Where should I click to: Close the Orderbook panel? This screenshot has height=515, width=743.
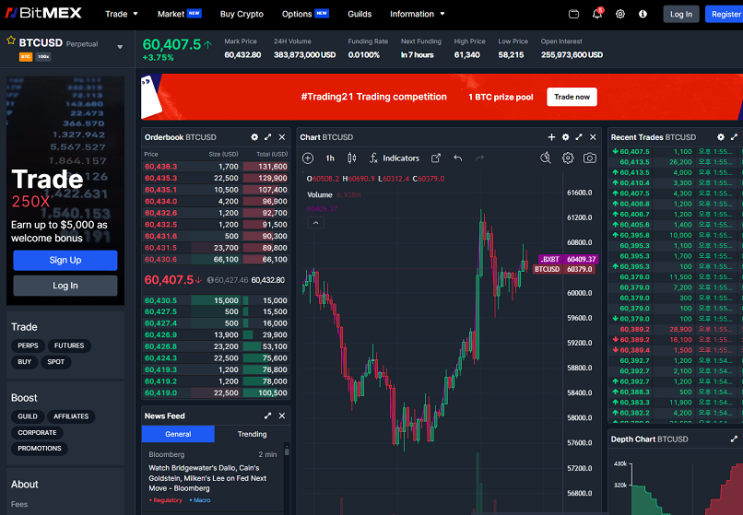coord(282,137)
